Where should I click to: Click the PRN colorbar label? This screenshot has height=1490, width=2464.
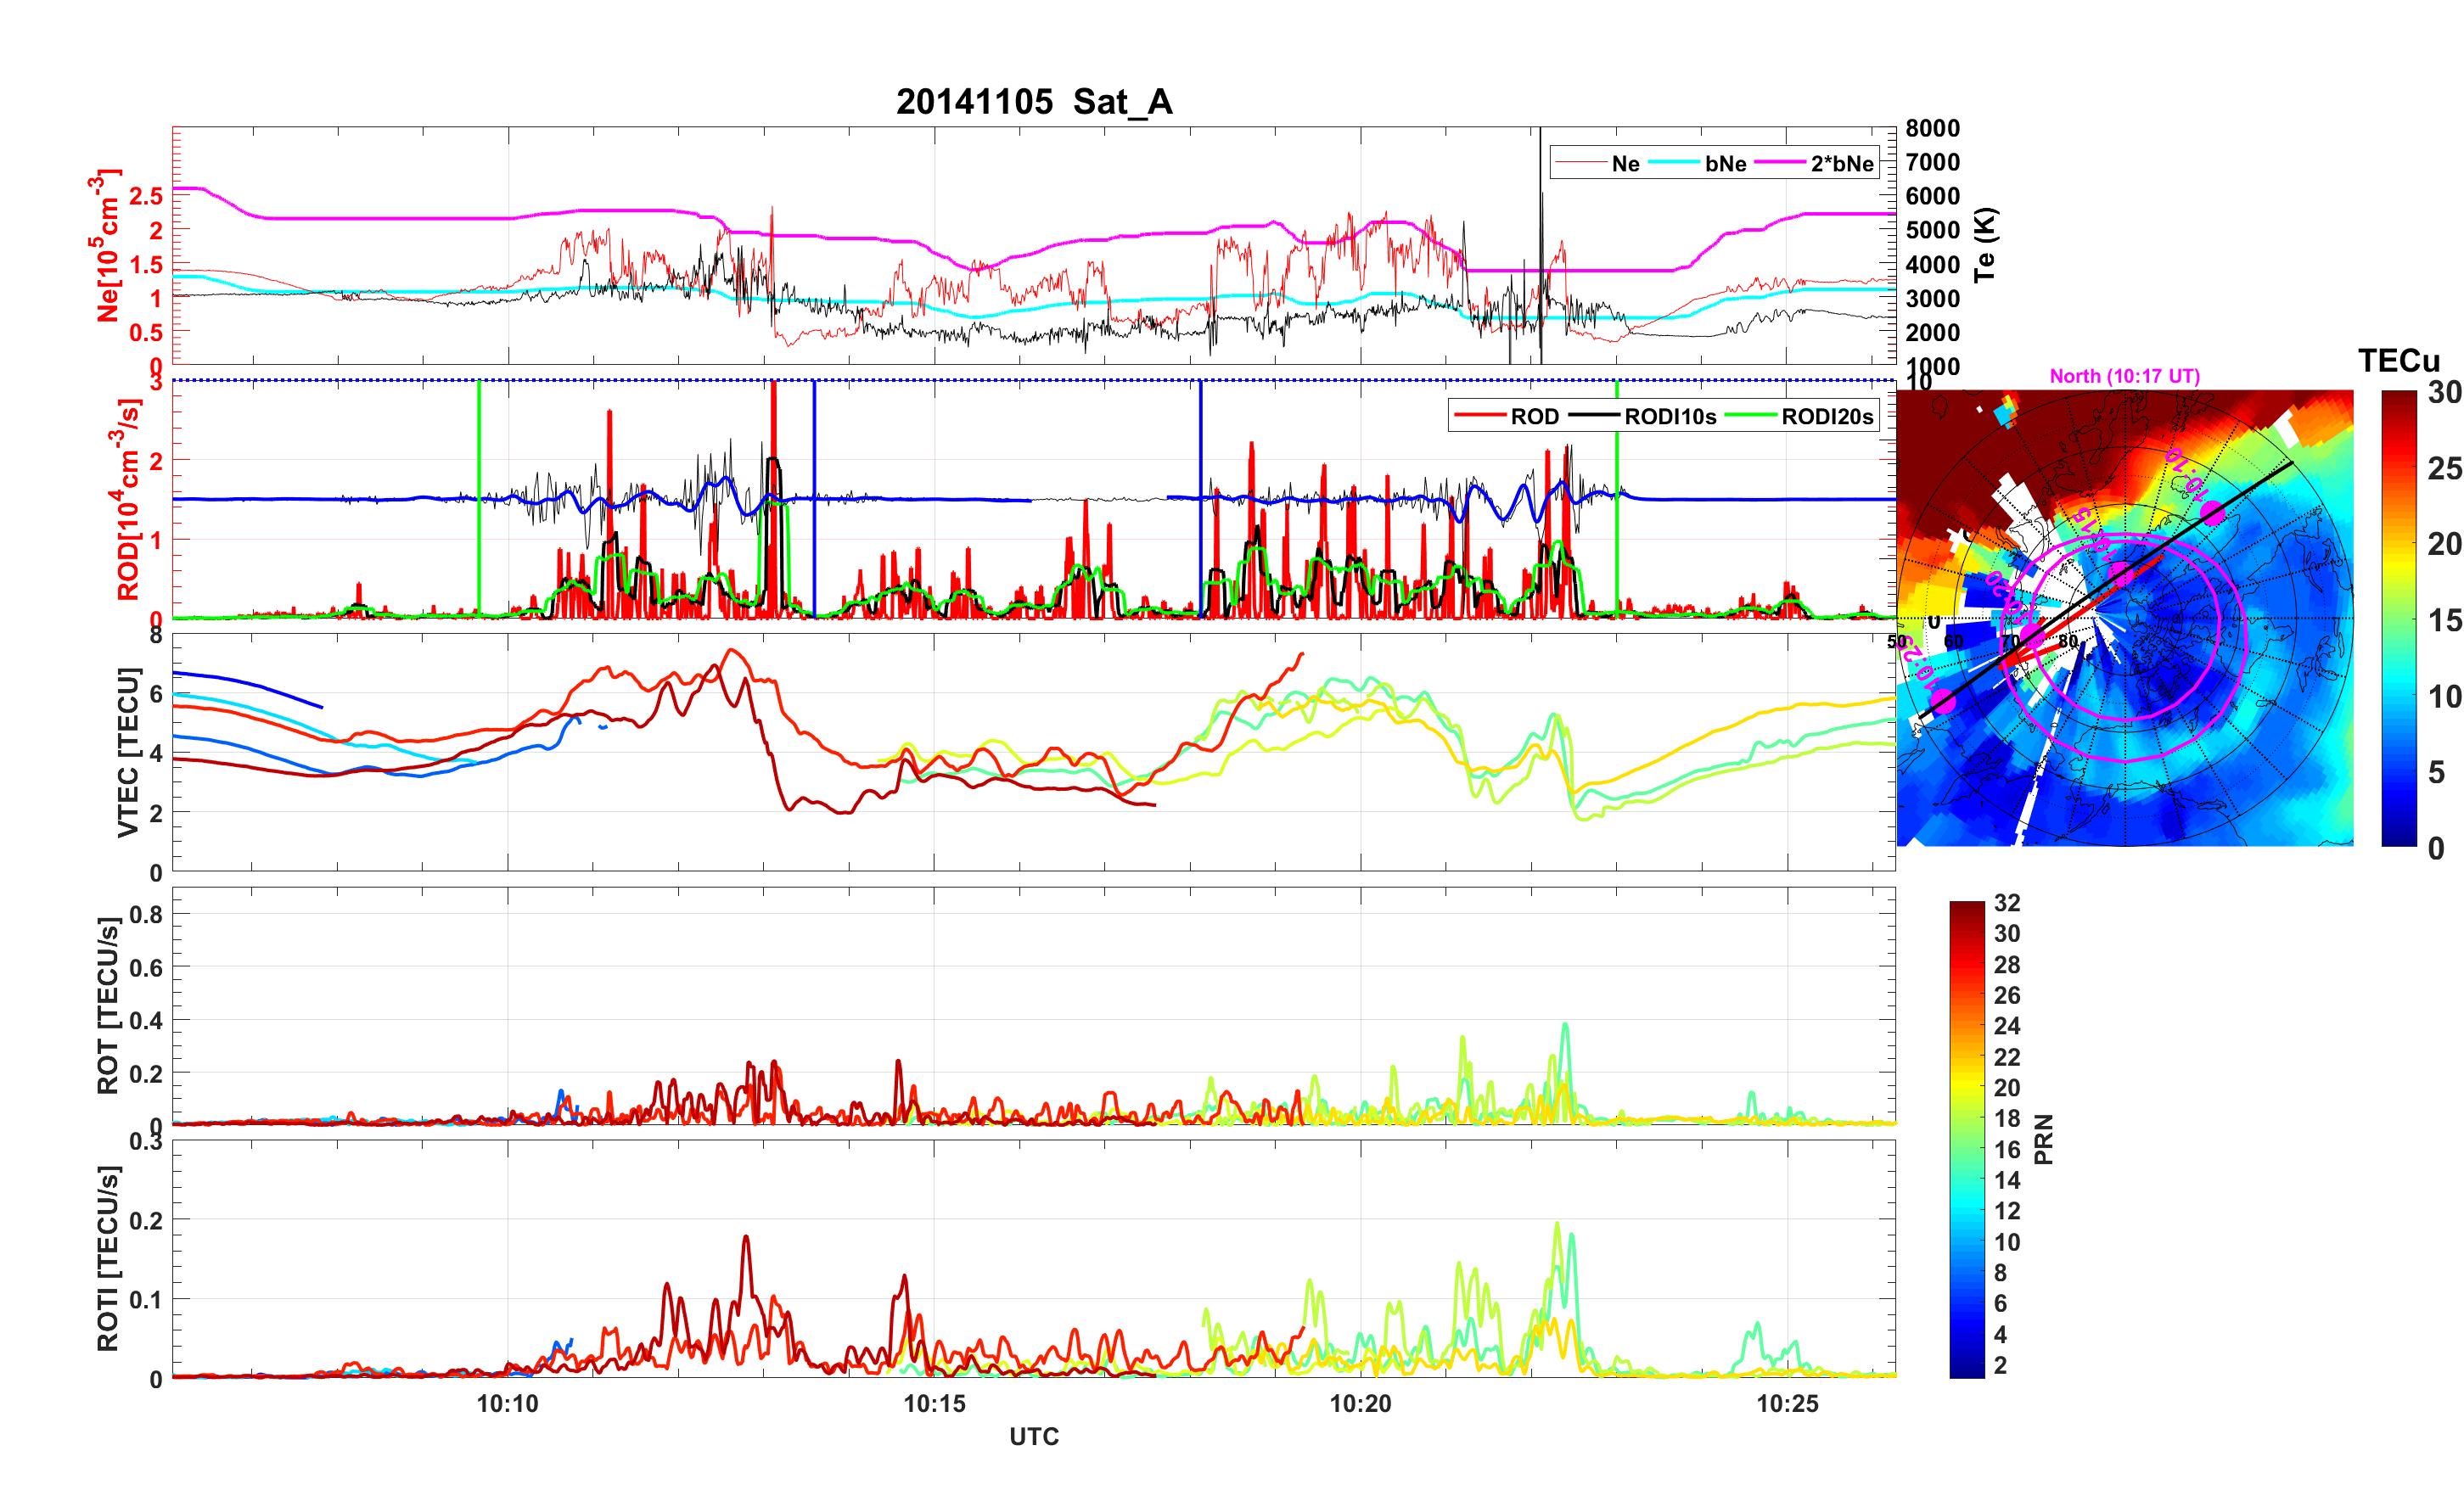(x=2043, y=1139)
